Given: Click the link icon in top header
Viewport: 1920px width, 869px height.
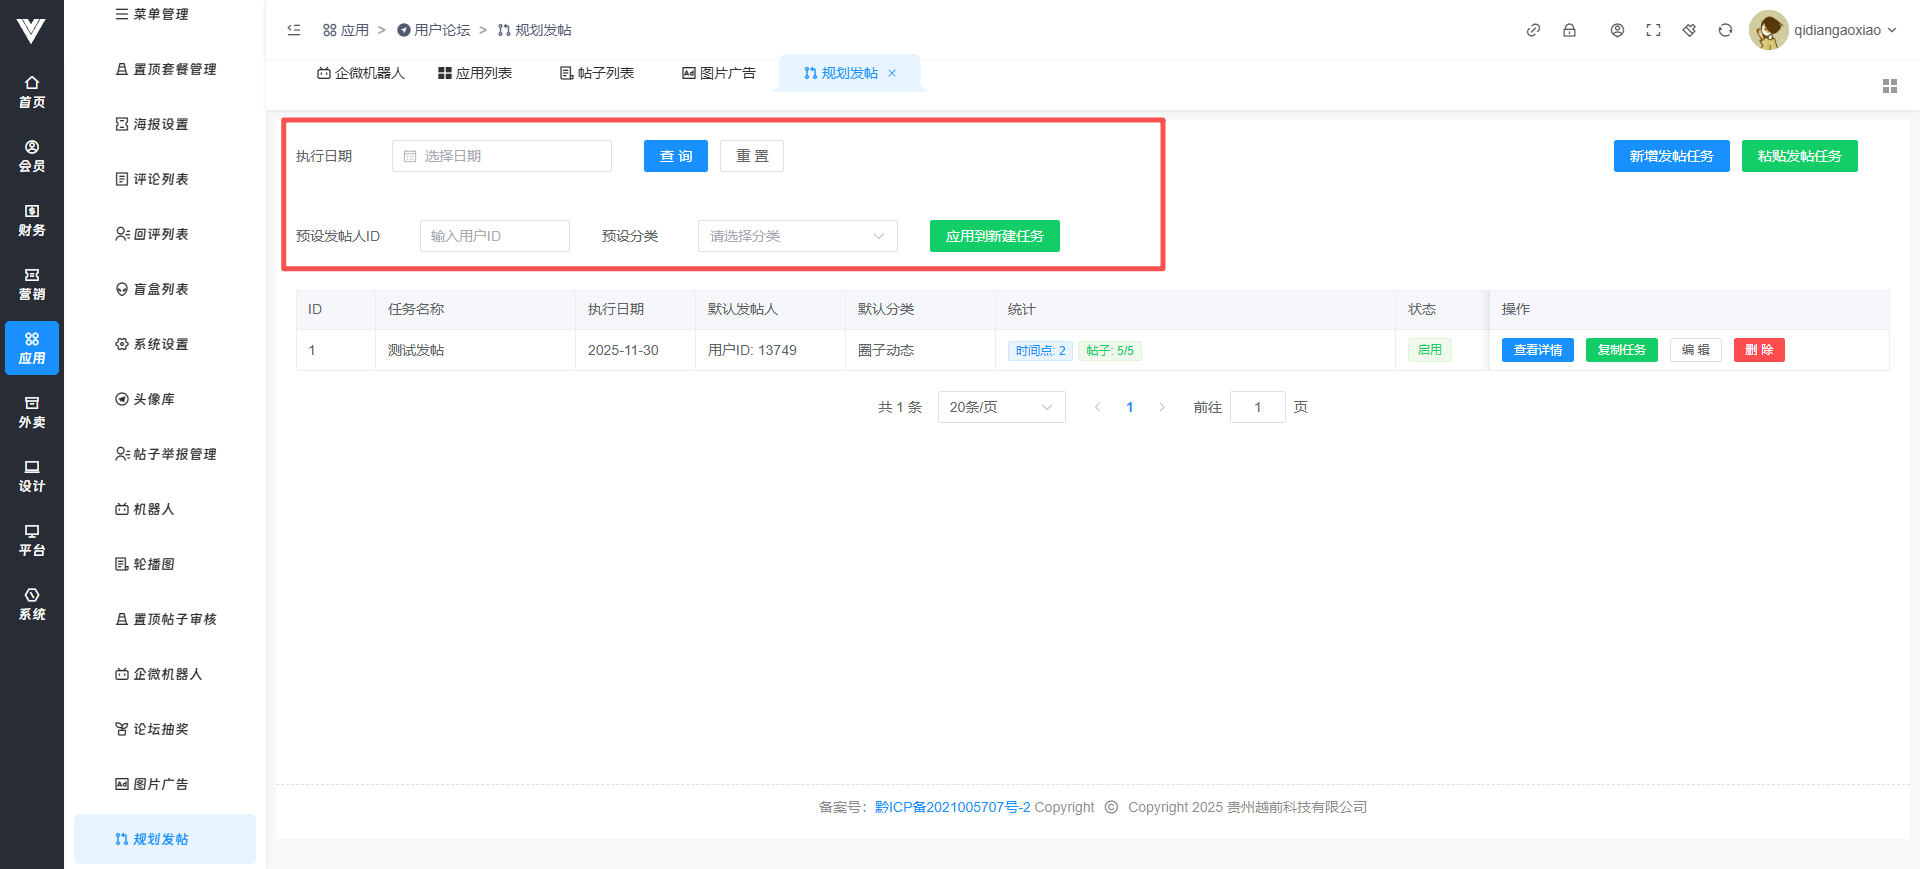Looking at the screenshot, I should 1533,30.
